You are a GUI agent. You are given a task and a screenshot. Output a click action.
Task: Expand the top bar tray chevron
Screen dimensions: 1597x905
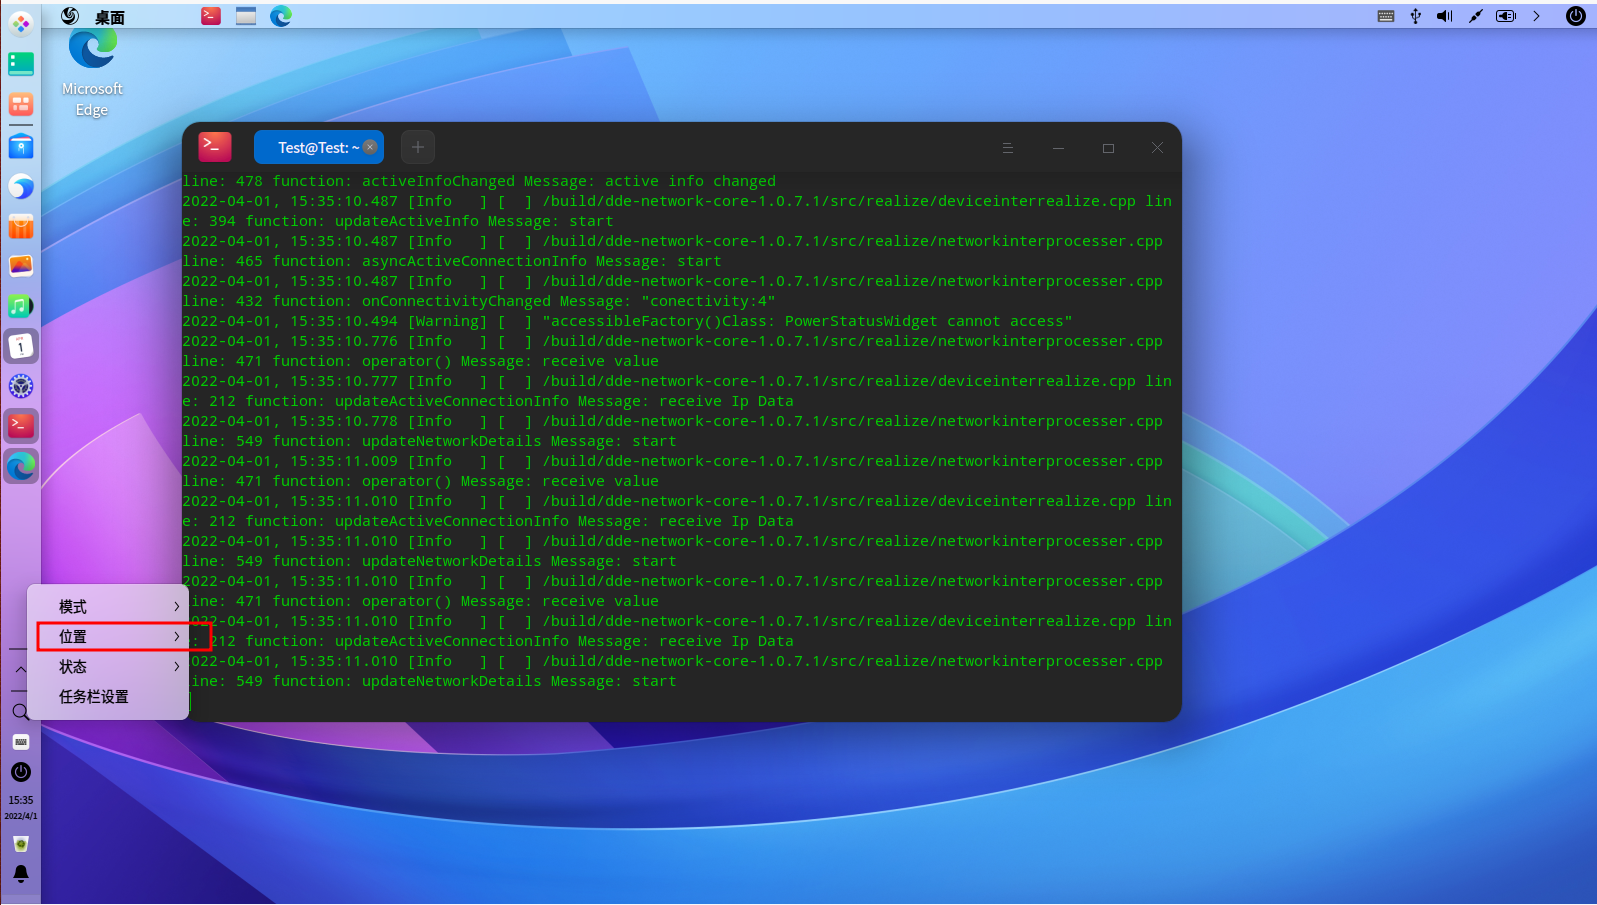1537,16
